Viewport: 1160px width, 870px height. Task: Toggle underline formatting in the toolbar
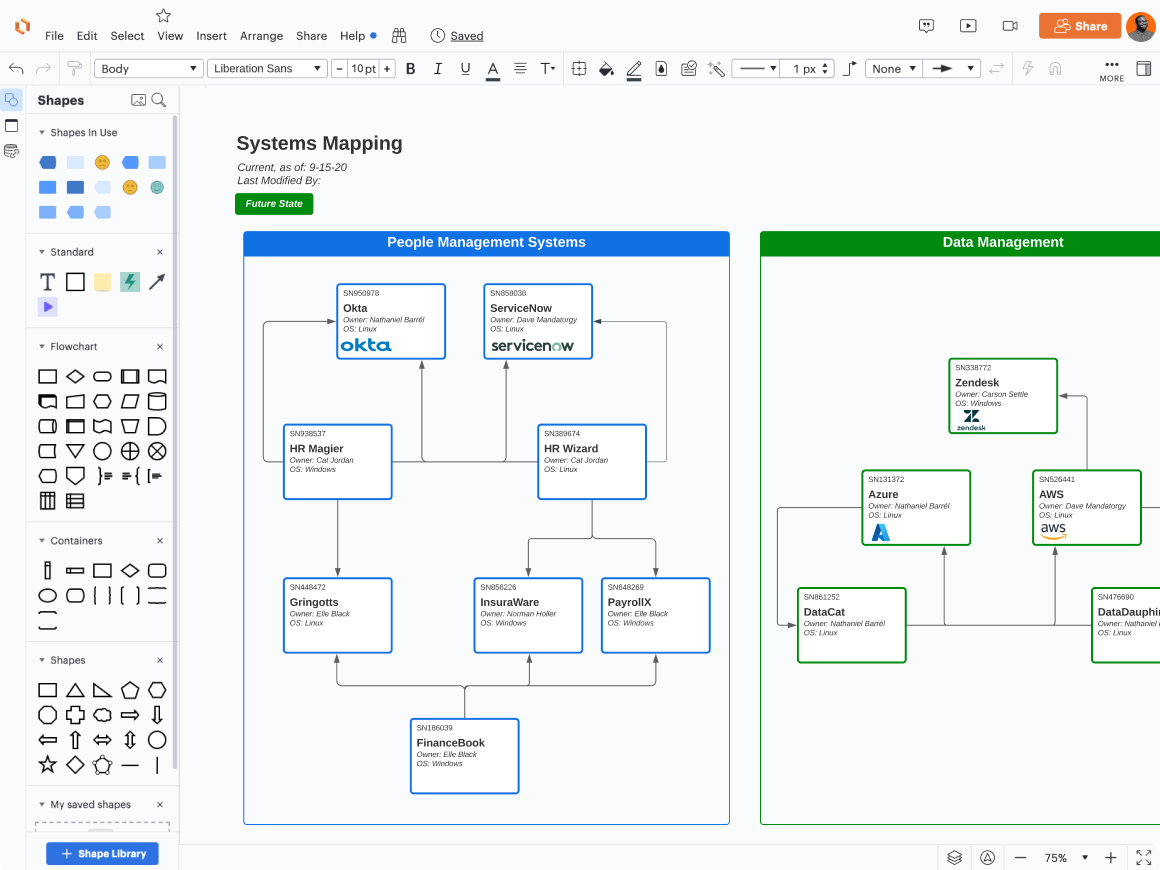coord(464,68)
